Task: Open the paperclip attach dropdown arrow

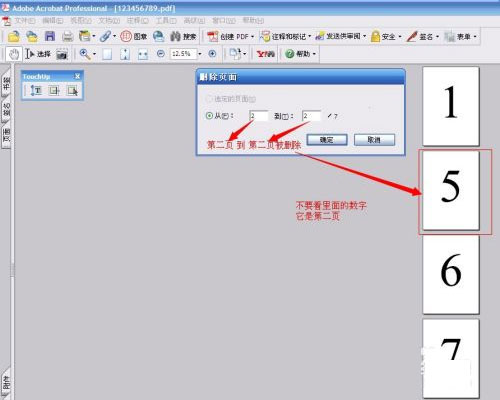Action: point(114,36)
